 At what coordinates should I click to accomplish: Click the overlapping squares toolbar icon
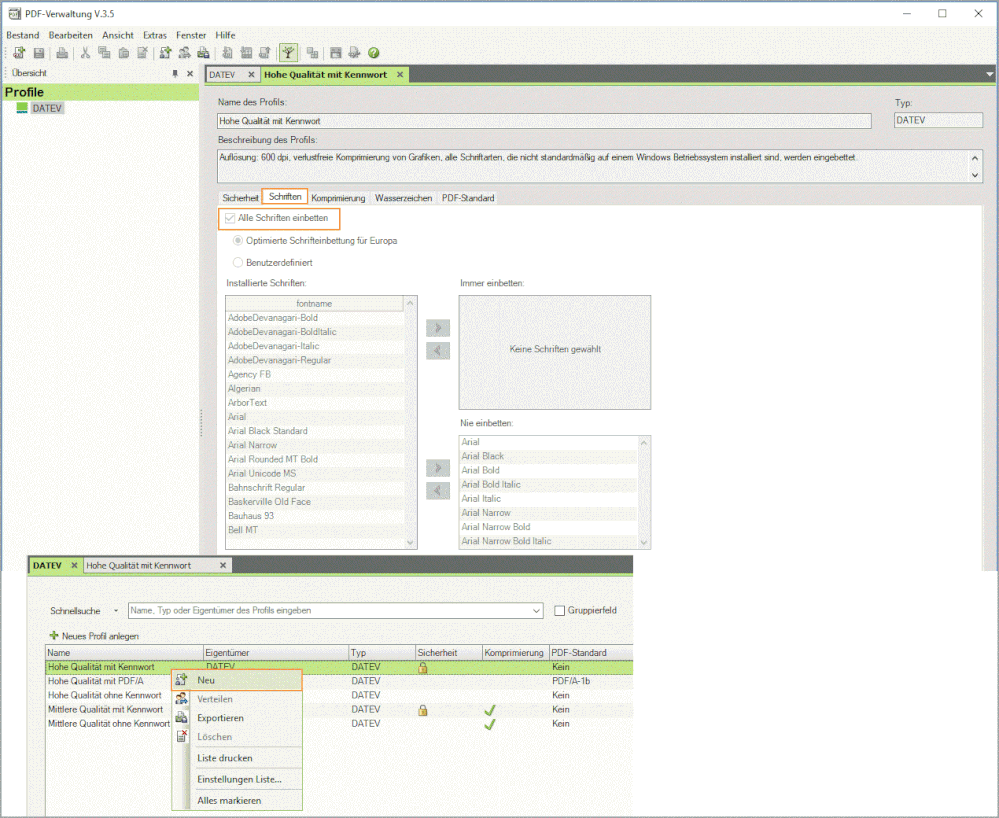coord(312,53)
